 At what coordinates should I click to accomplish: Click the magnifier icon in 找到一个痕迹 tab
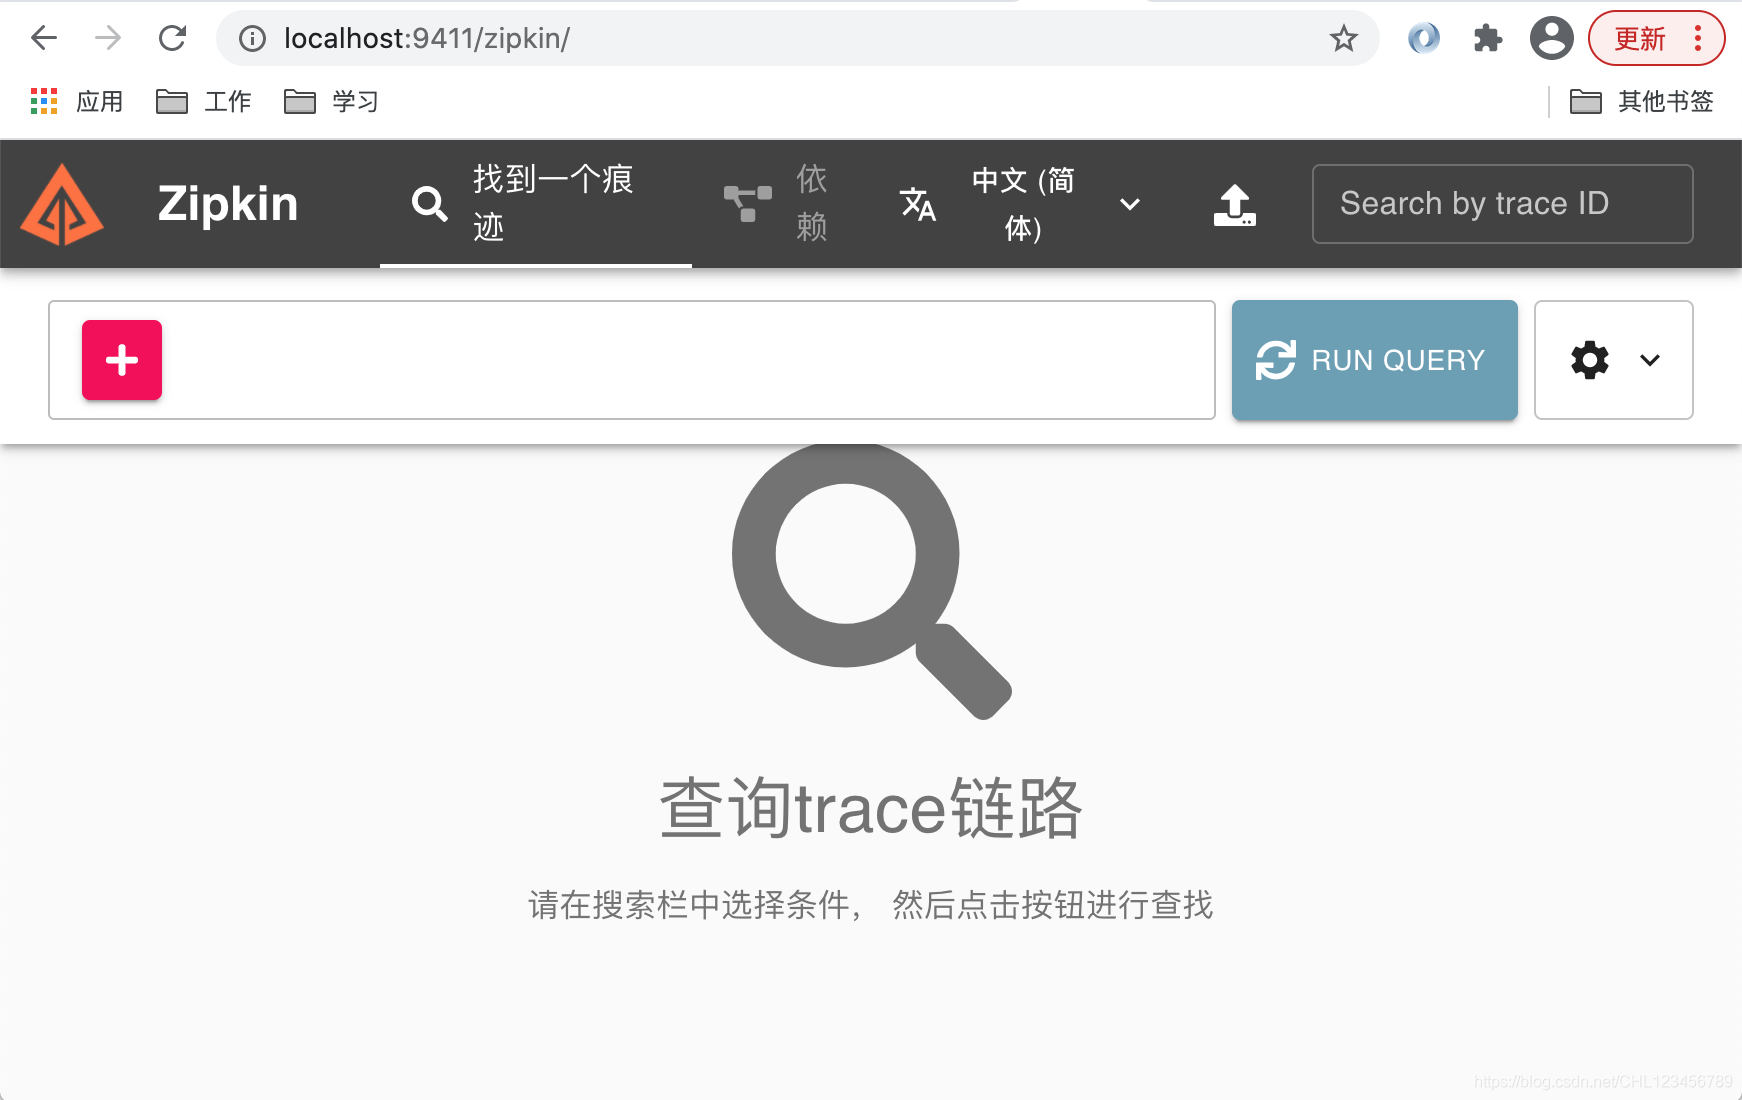click(429, 204)
